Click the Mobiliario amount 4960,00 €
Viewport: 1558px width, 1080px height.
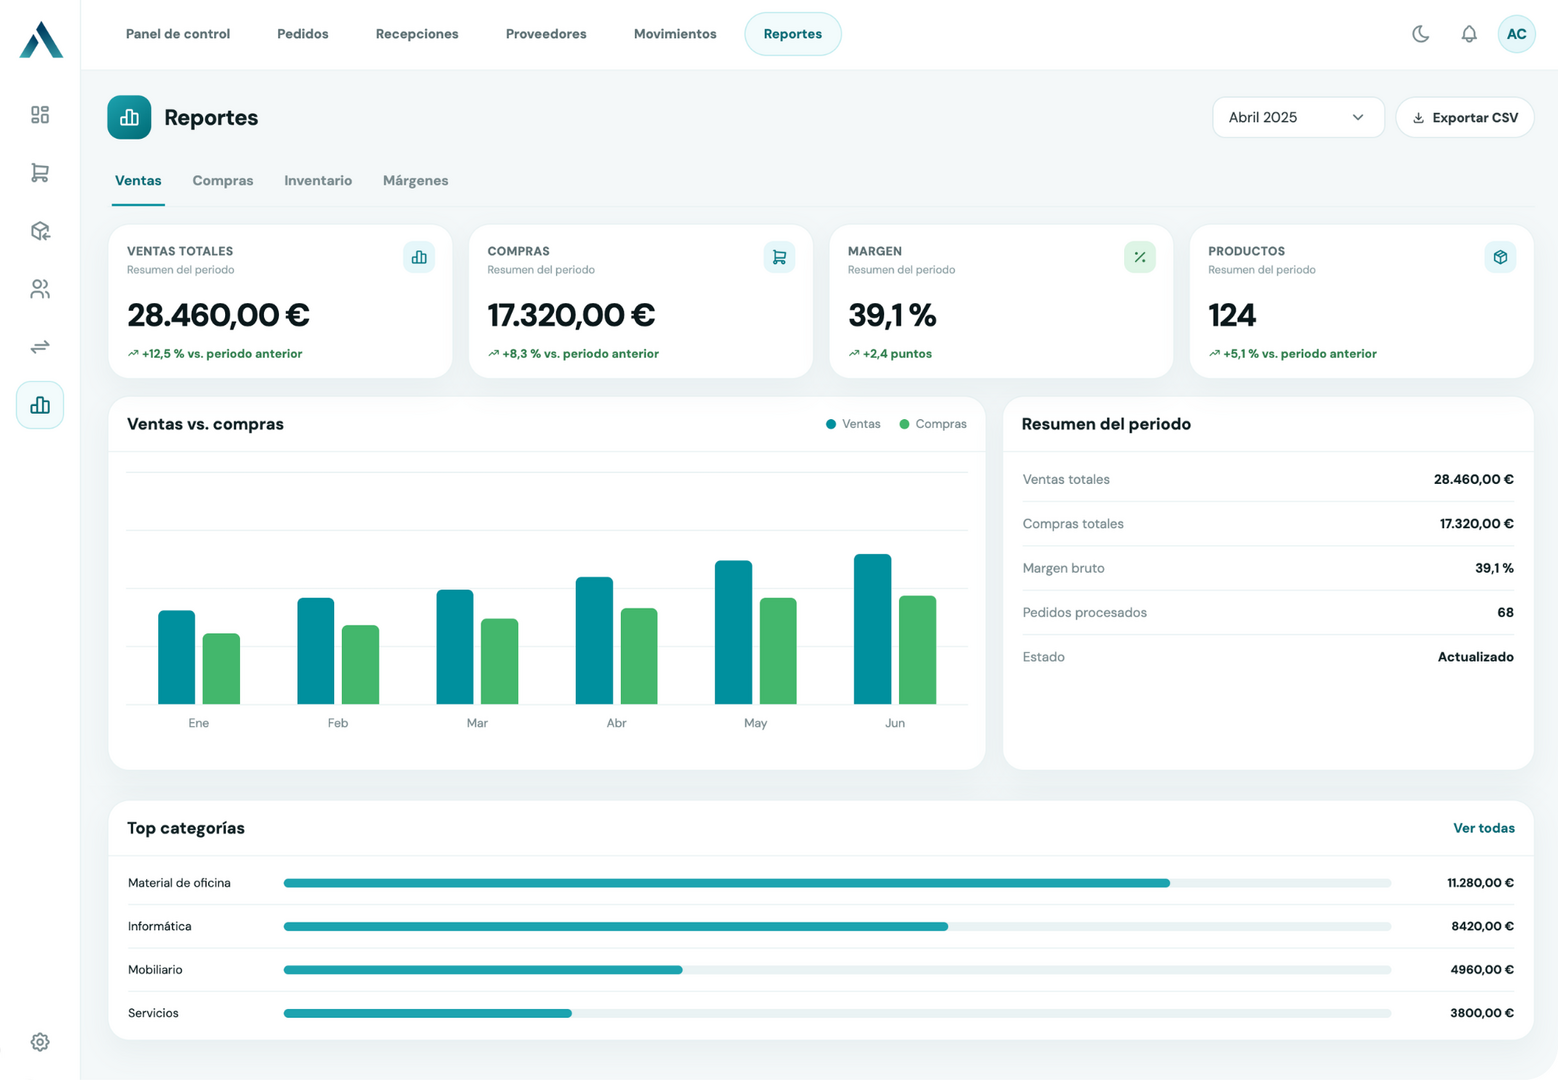tap(1482, 970)
